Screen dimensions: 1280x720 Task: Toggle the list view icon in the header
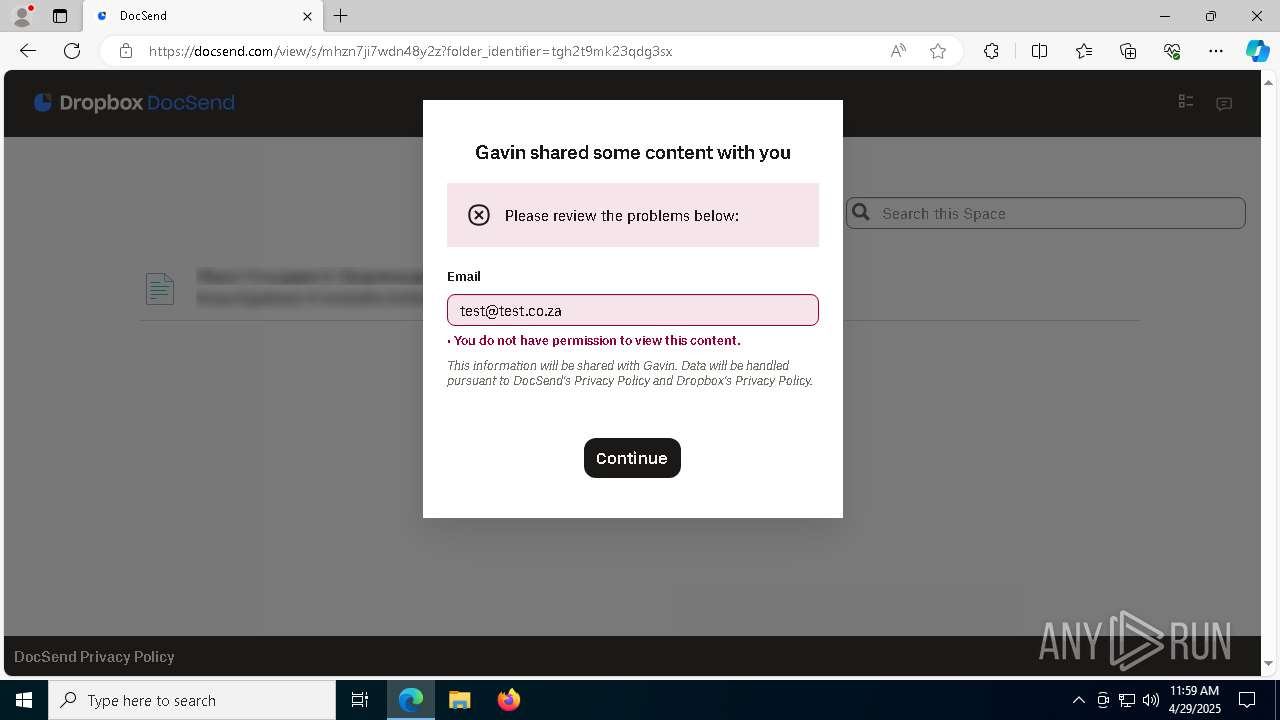[1186, 102]
